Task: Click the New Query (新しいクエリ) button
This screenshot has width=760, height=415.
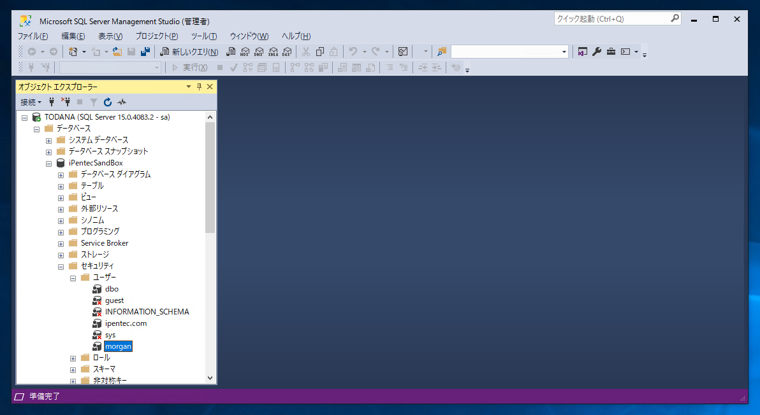Action: coord(189,51)
